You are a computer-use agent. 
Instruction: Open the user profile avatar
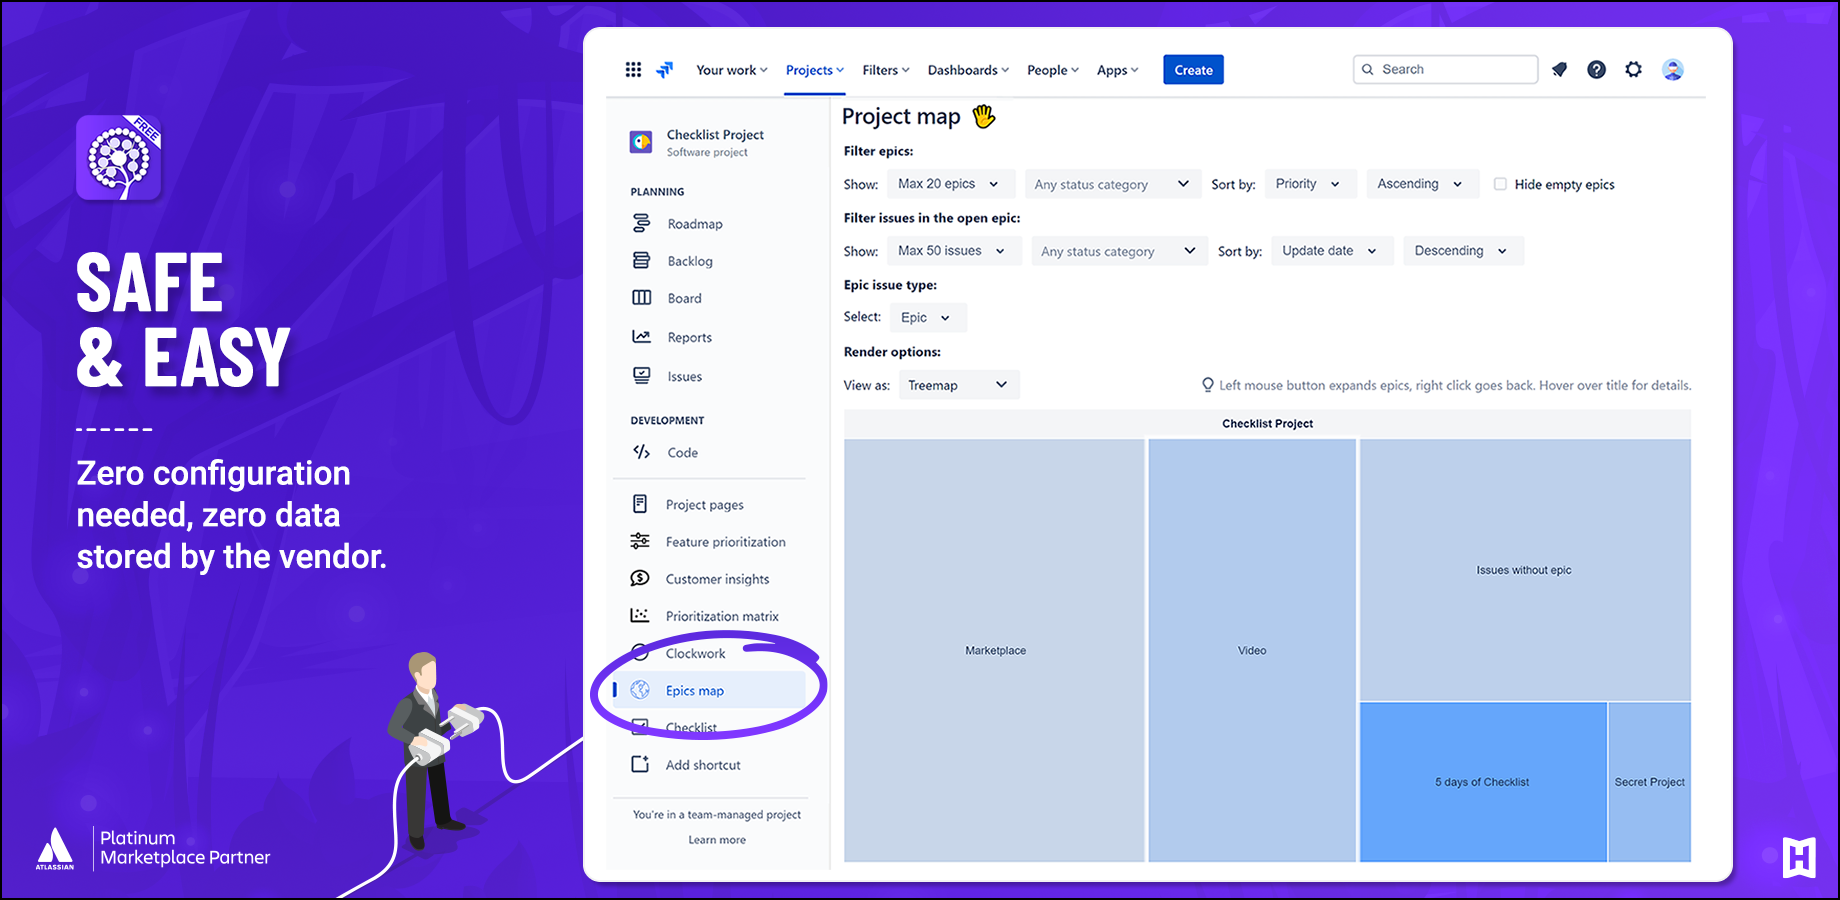1672,69
